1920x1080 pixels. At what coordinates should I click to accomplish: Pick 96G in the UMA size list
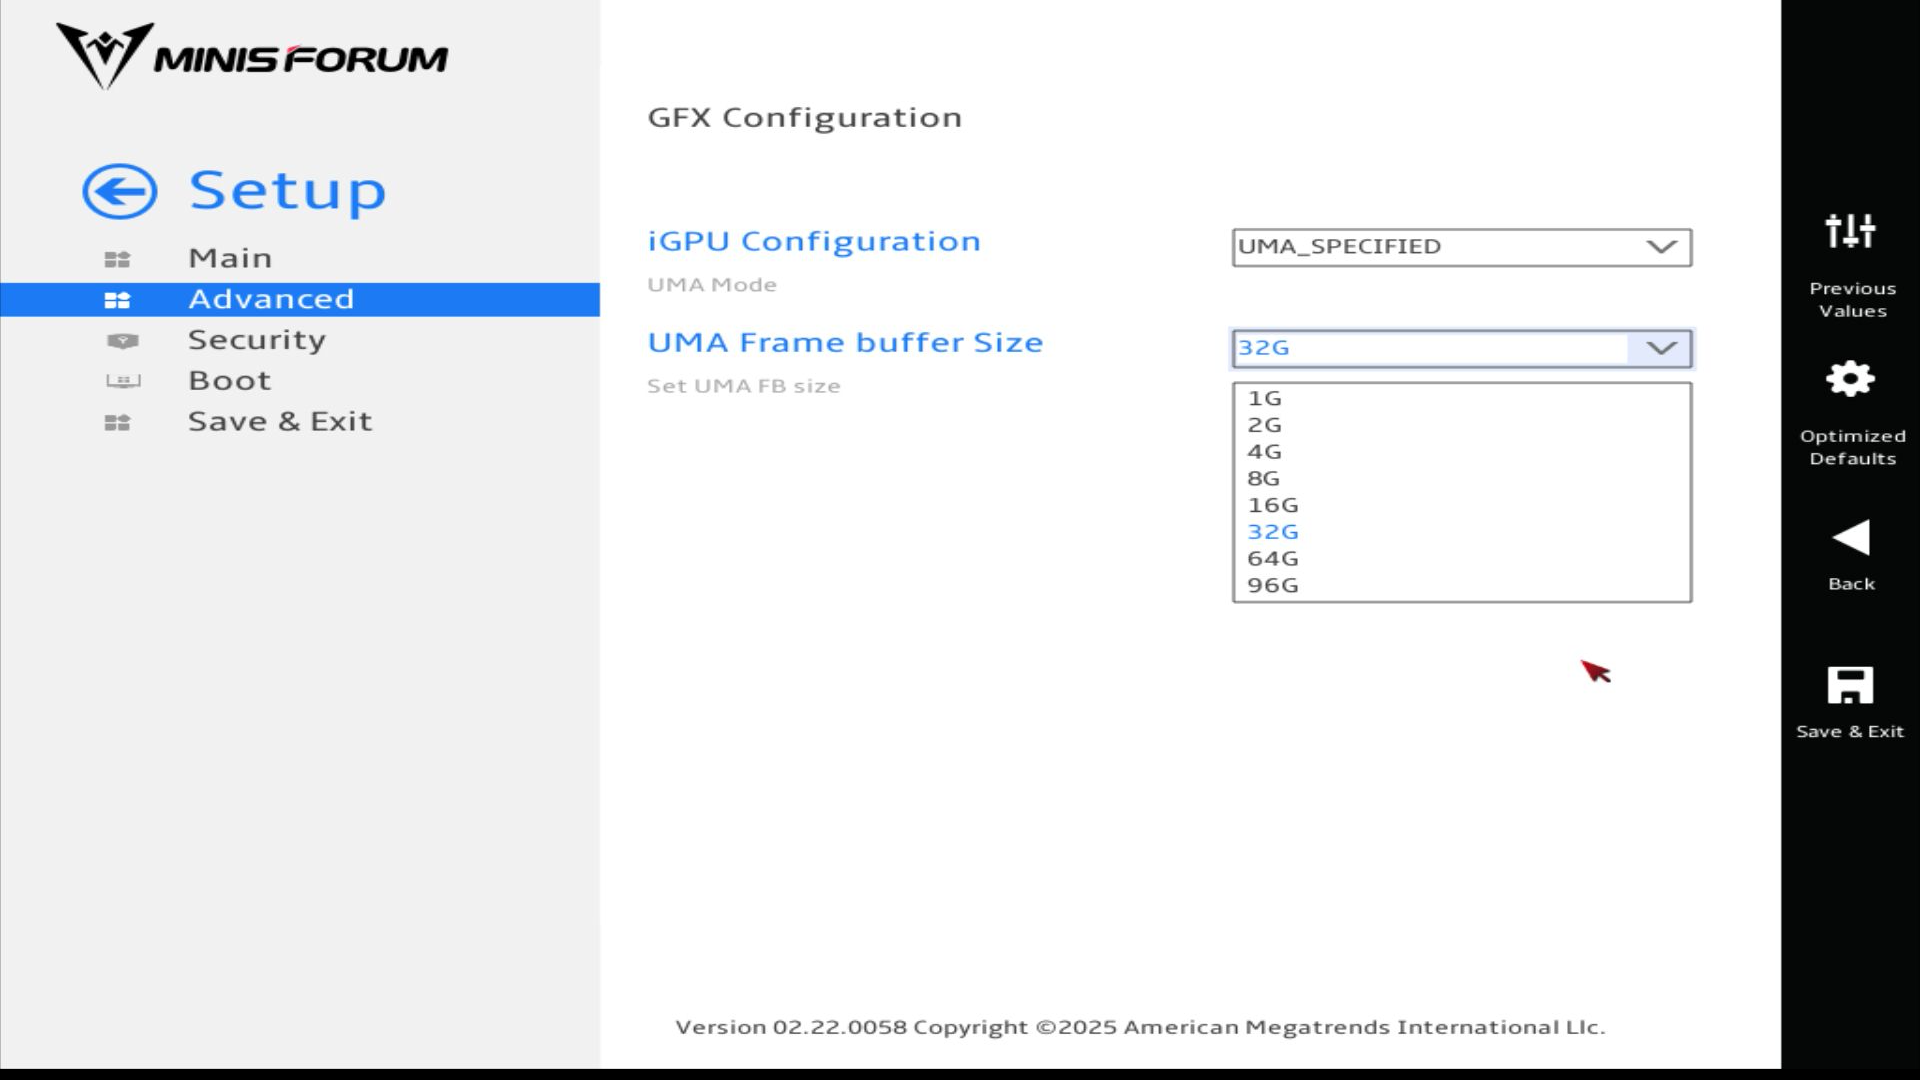click(1273, 586)
